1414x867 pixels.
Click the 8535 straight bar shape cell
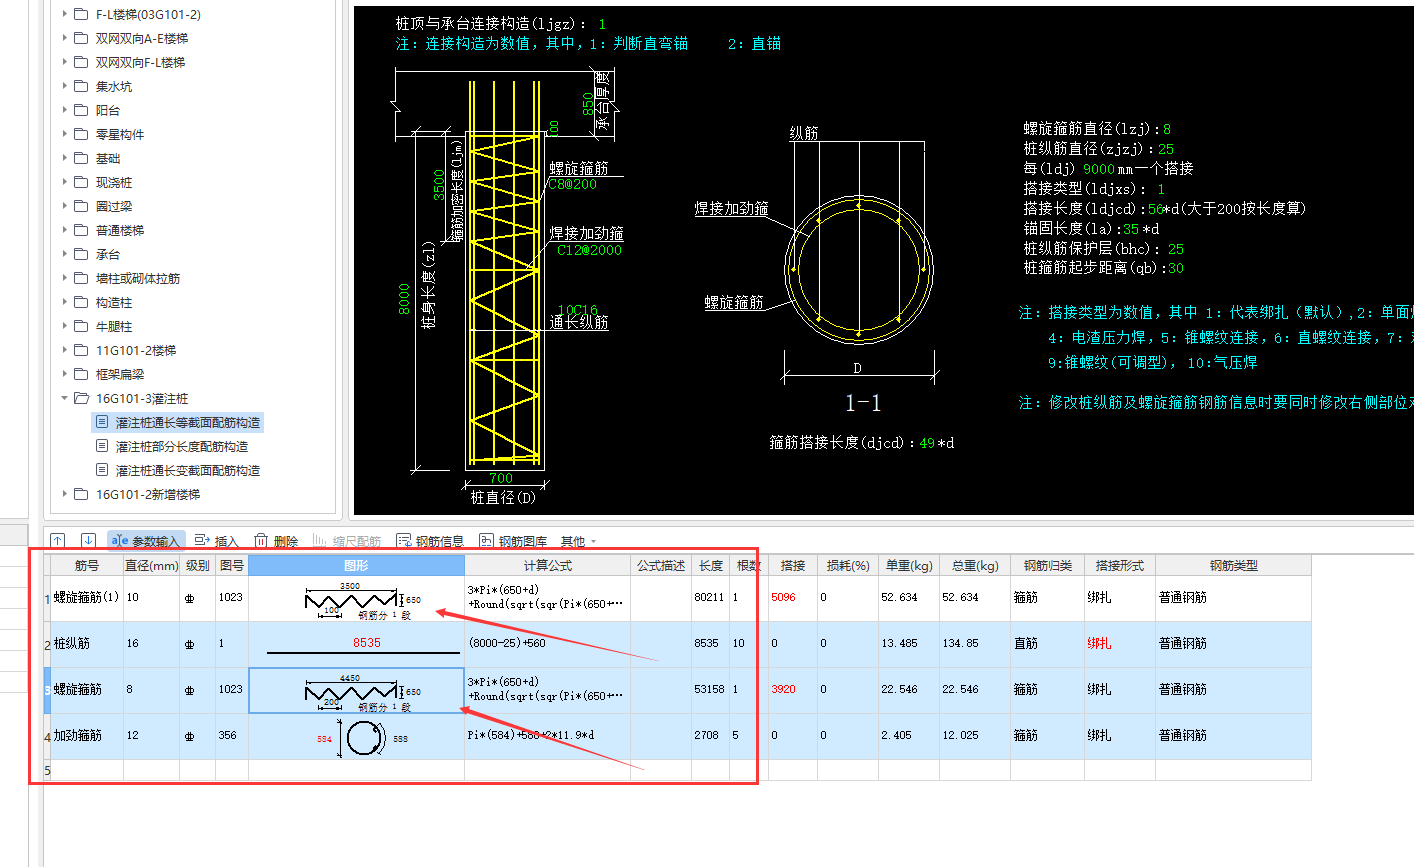point(356,644)
